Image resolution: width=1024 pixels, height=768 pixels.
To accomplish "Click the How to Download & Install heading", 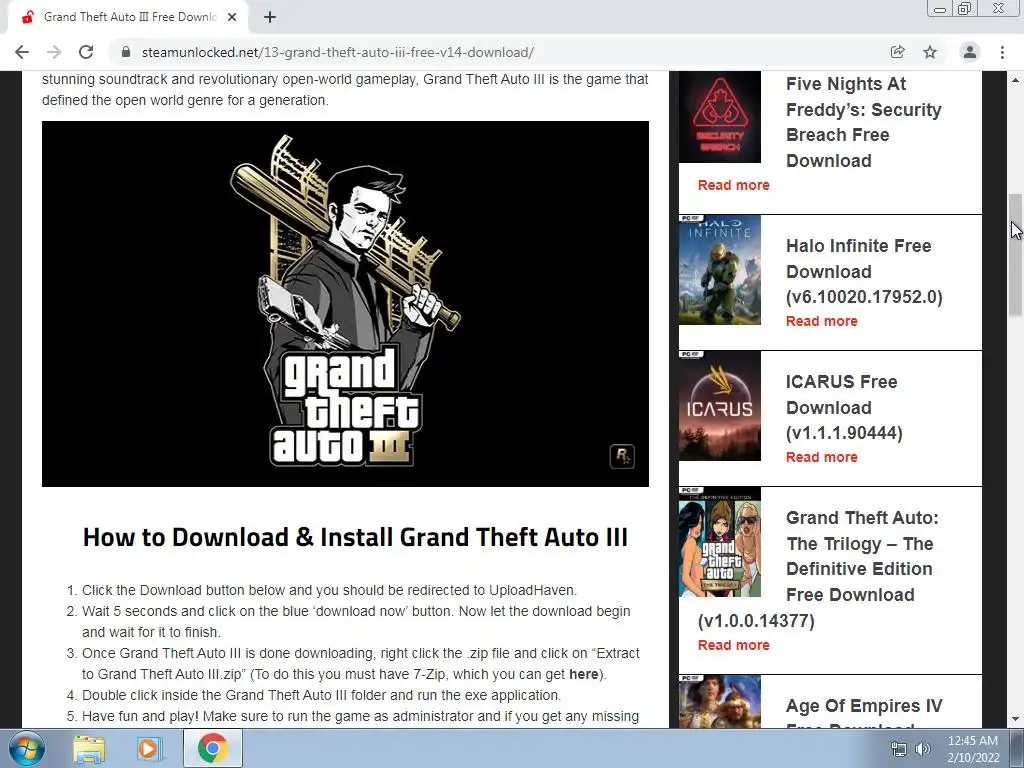I will click(355, 537).
